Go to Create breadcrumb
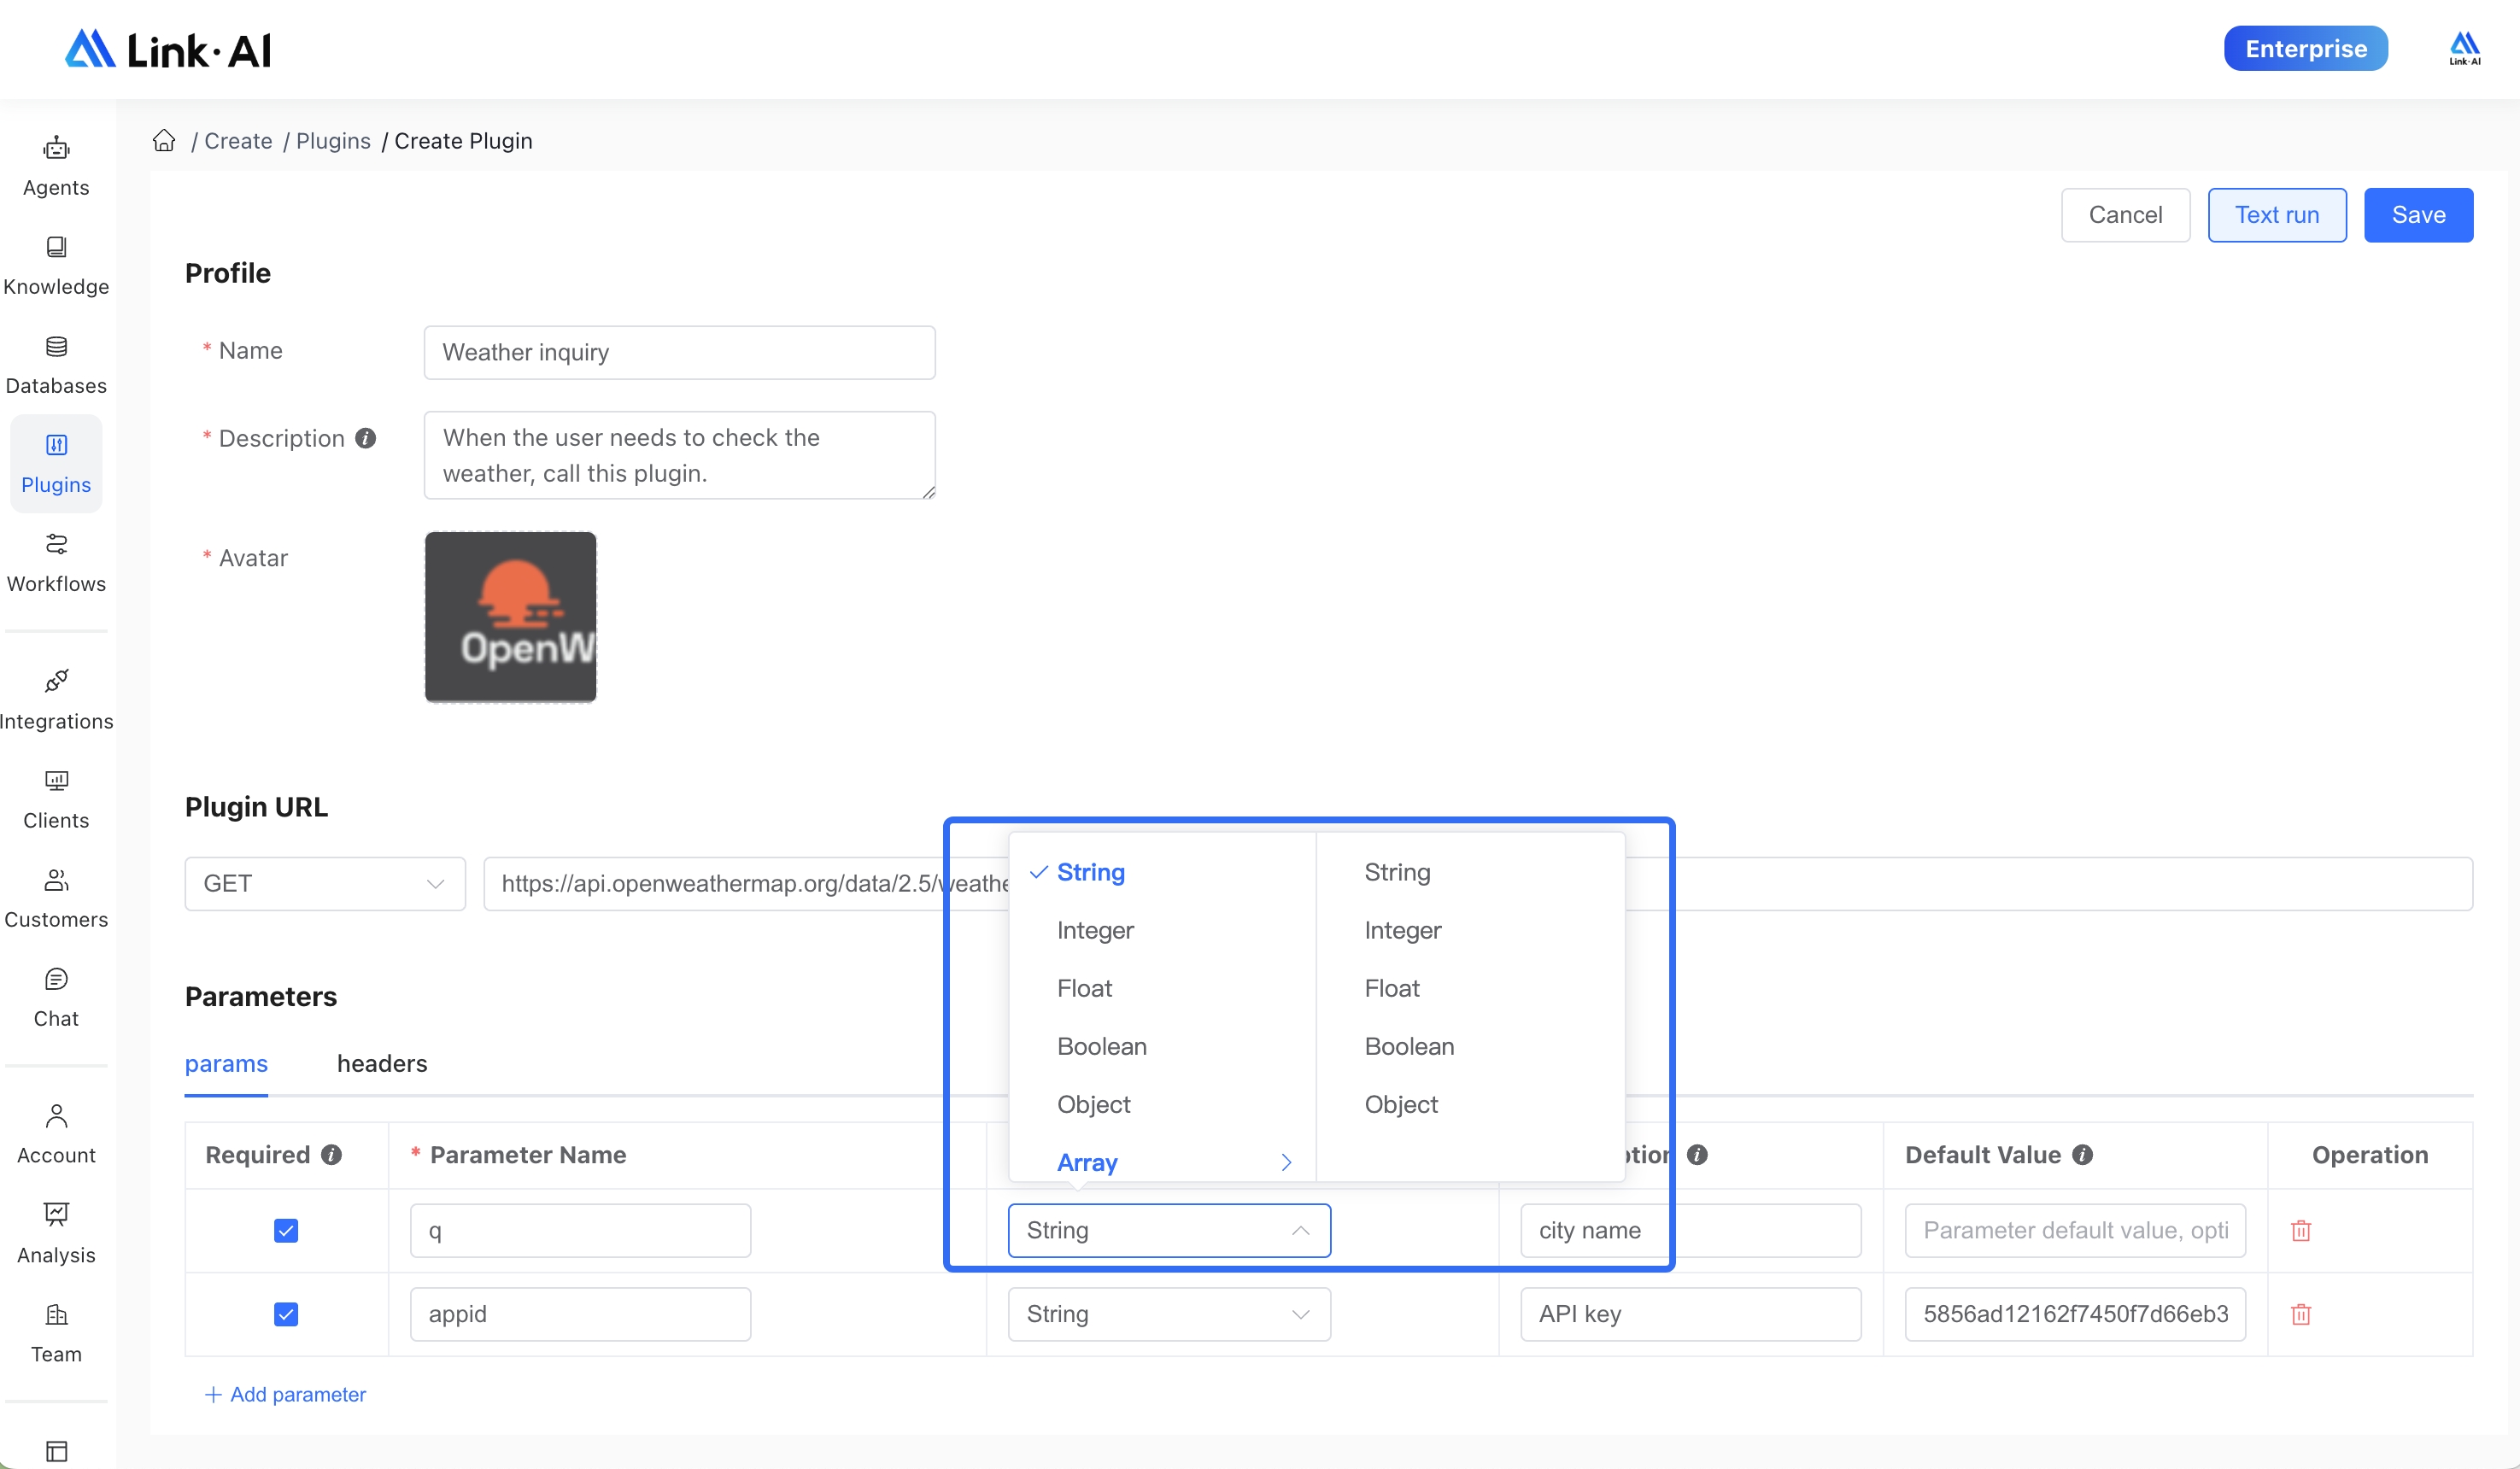This screenshot has width=2520, height=1469. click(x=238, y=141)
